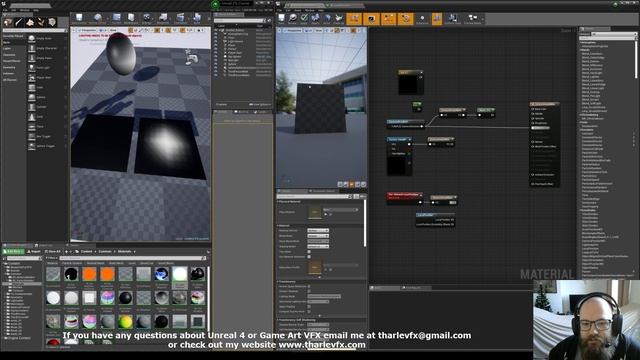Open the Lit view mode dropdown in the level viewport

coord(103,30)
